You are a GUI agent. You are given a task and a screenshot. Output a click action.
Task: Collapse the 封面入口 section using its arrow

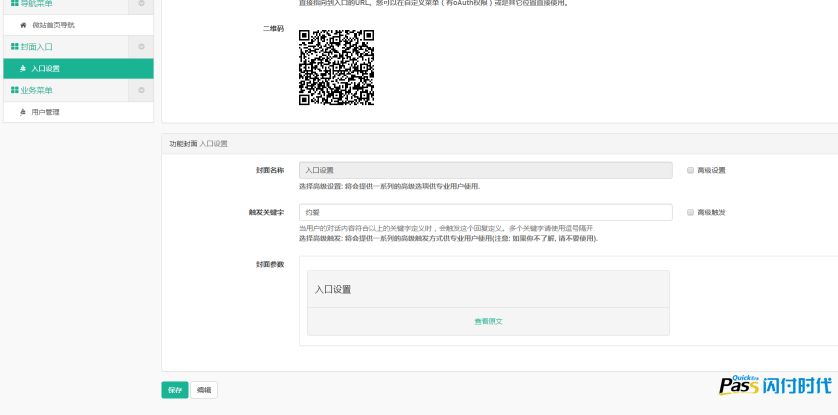(x=141, y=47)
